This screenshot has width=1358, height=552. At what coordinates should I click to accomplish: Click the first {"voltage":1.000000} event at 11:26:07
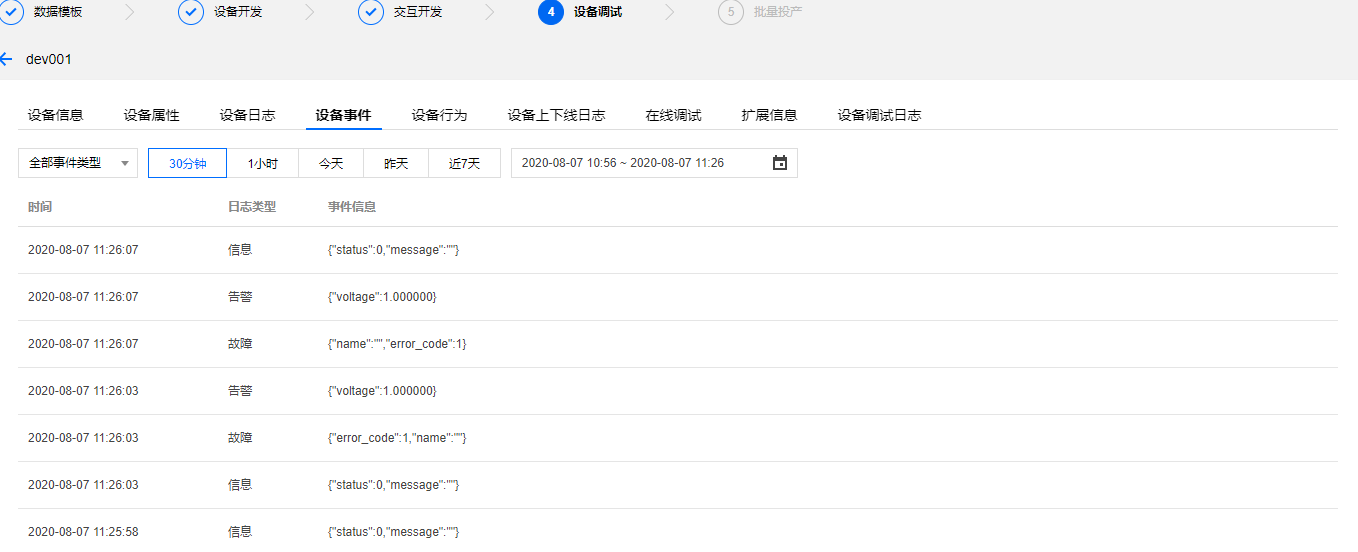tap(382, 297)
